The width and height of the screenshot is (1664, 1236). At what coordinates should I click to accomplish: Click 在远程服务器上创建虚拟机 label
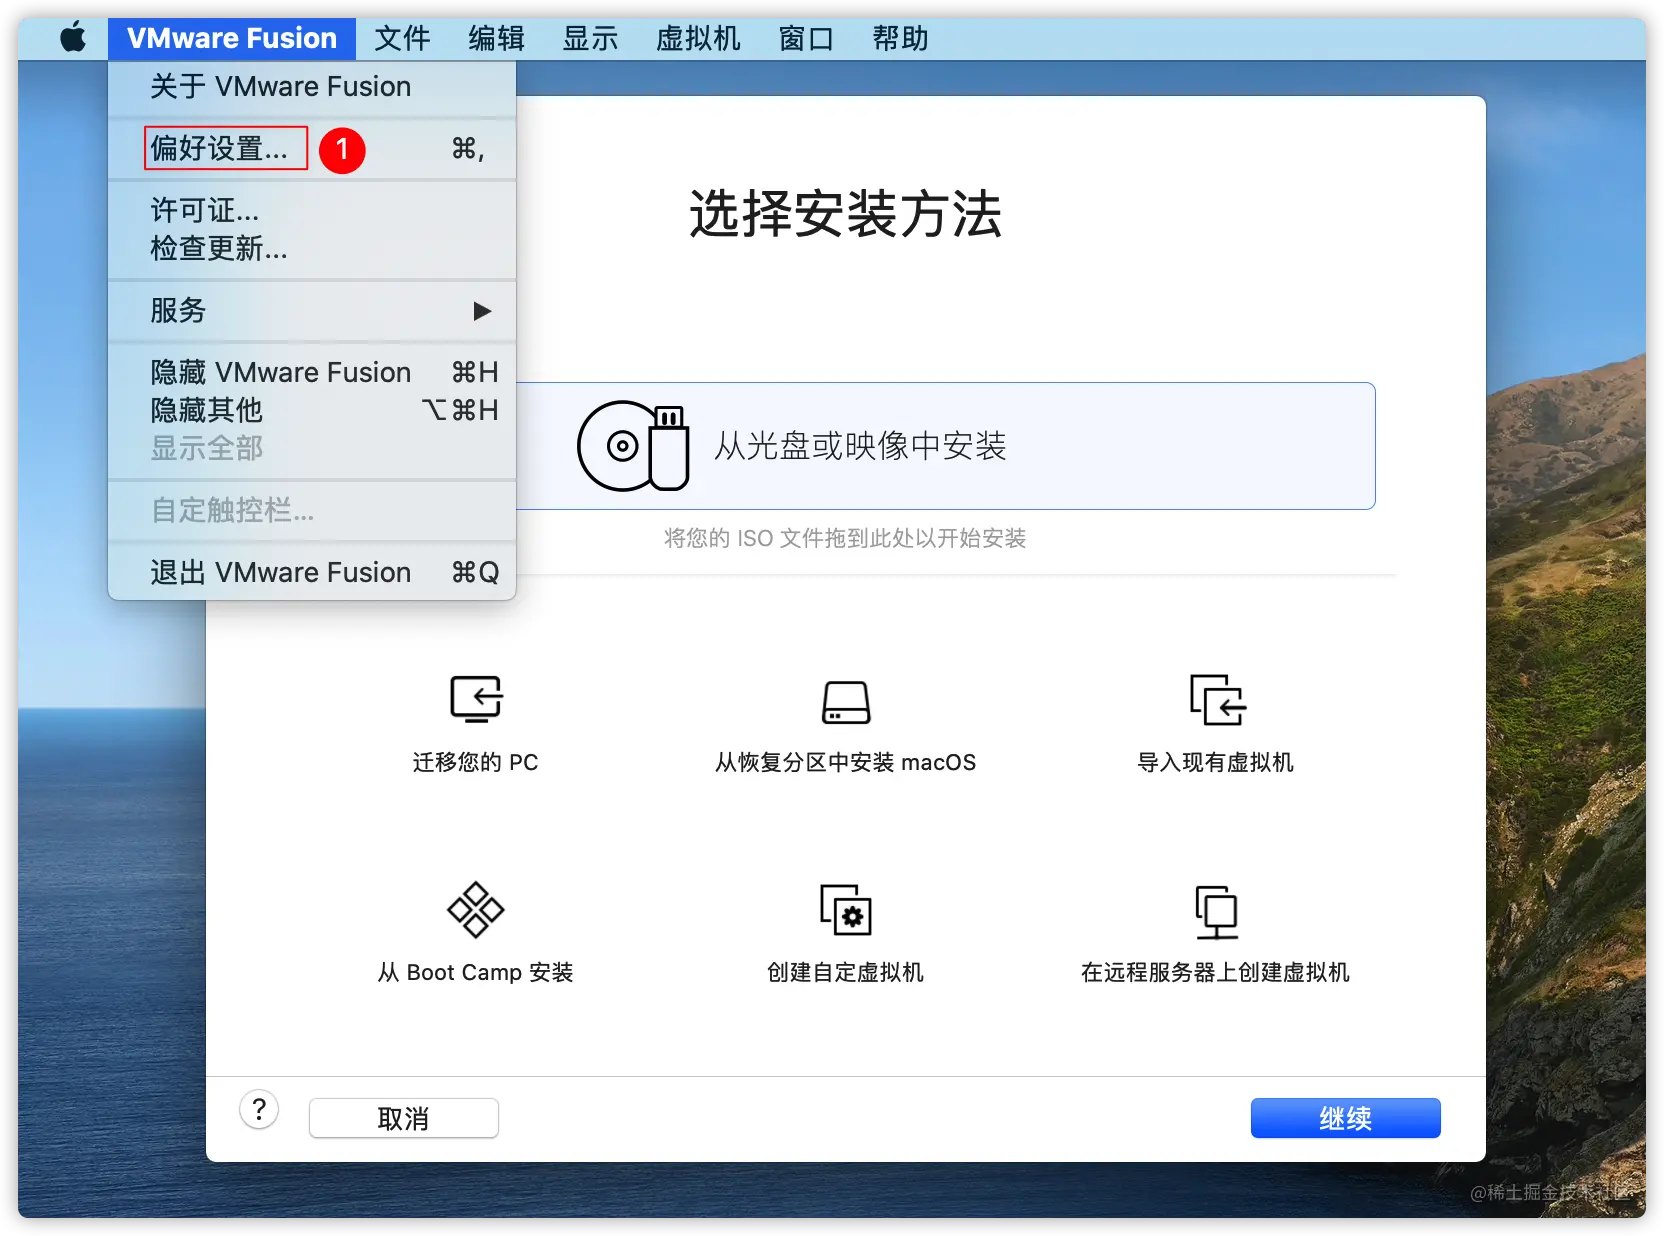1216,972
